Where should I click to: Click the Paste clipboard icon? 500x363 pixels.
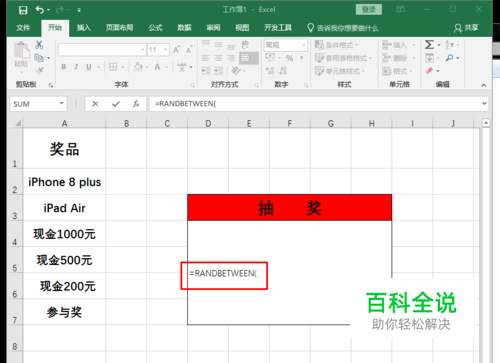coord(22,51)
